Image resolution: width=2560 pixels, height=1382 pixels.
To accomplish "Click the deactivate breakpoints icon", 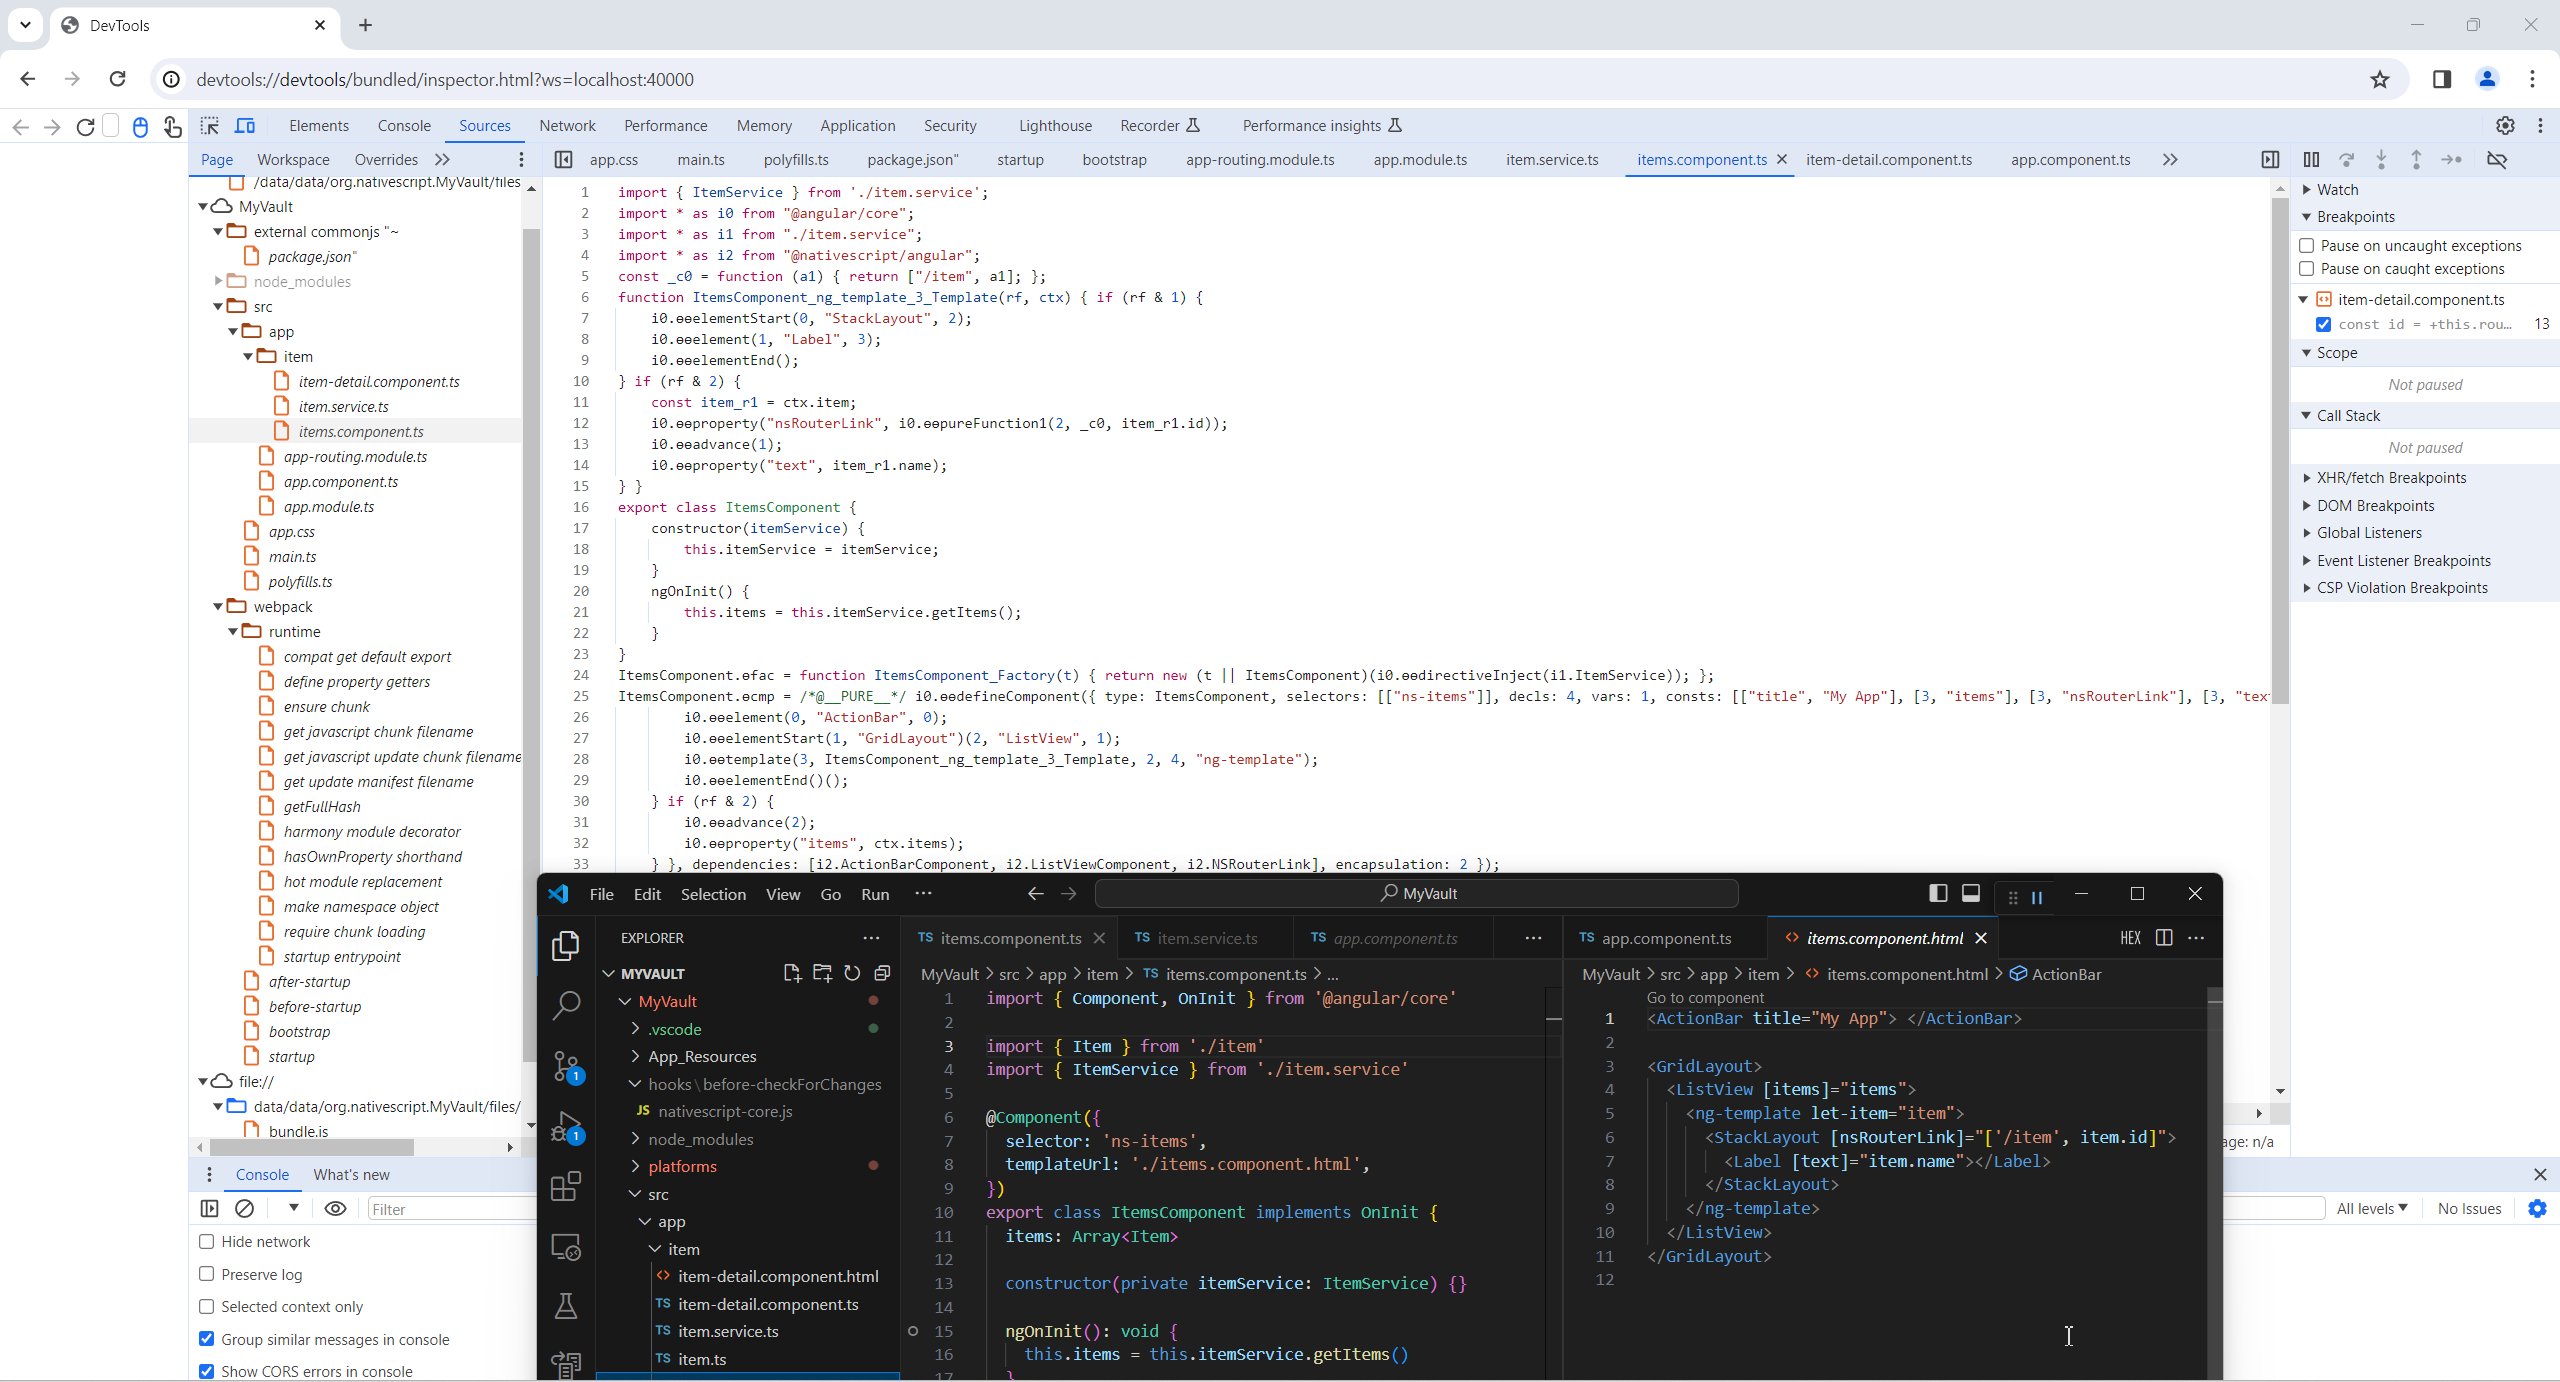I will click(2497, 160).
